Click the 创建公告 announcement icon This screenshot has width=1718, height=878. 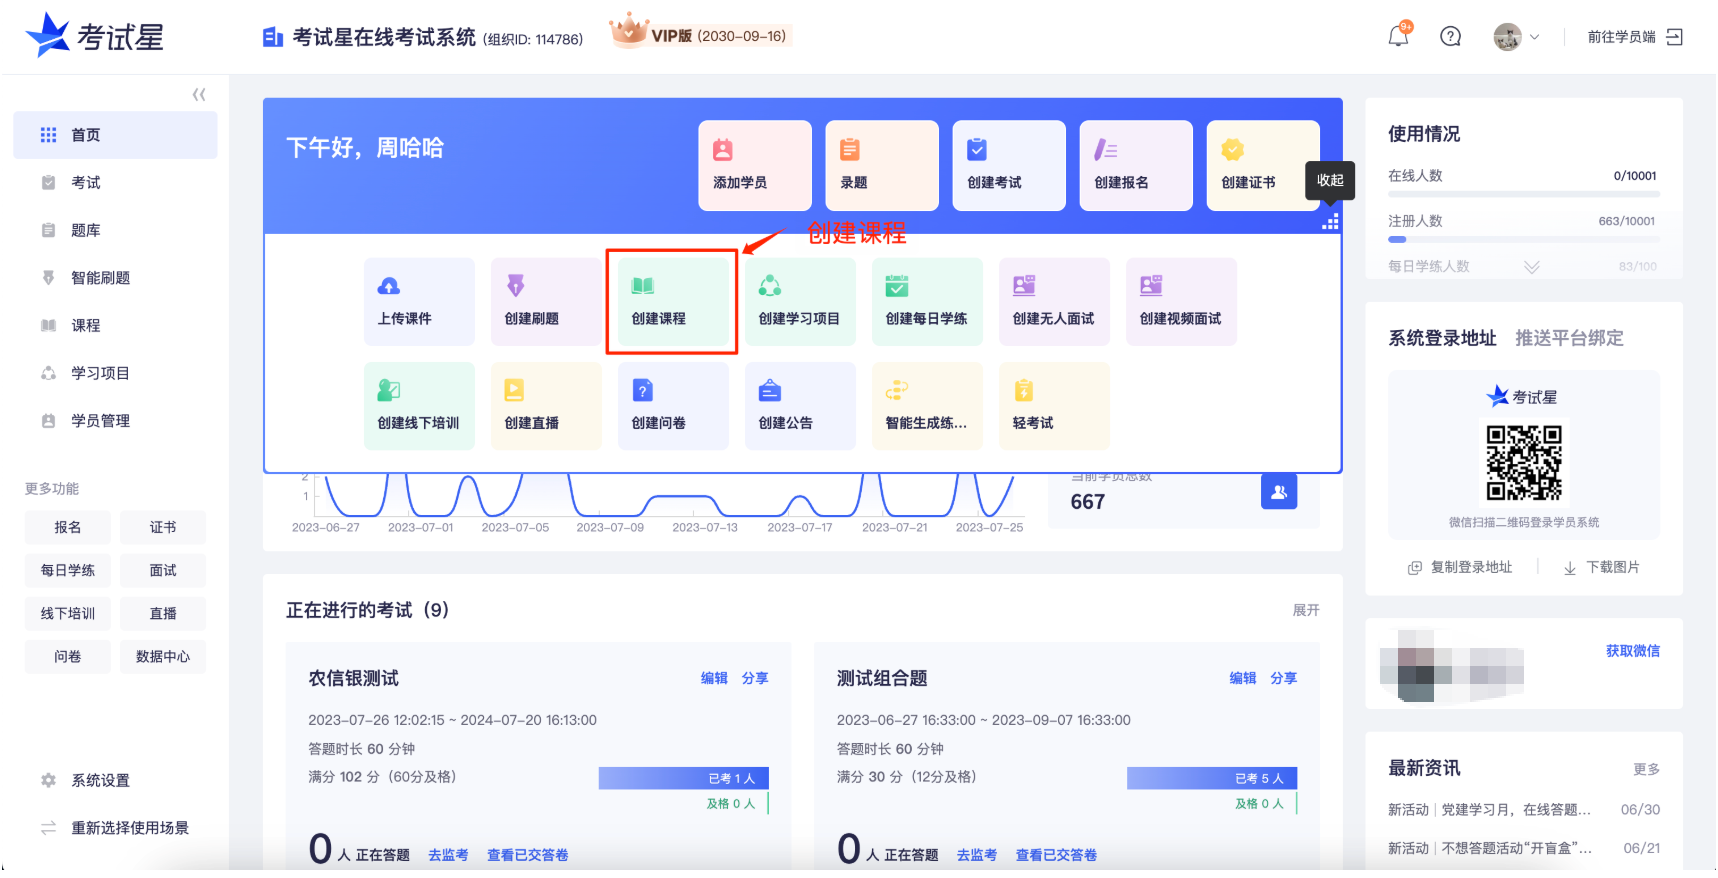[770, 391]
